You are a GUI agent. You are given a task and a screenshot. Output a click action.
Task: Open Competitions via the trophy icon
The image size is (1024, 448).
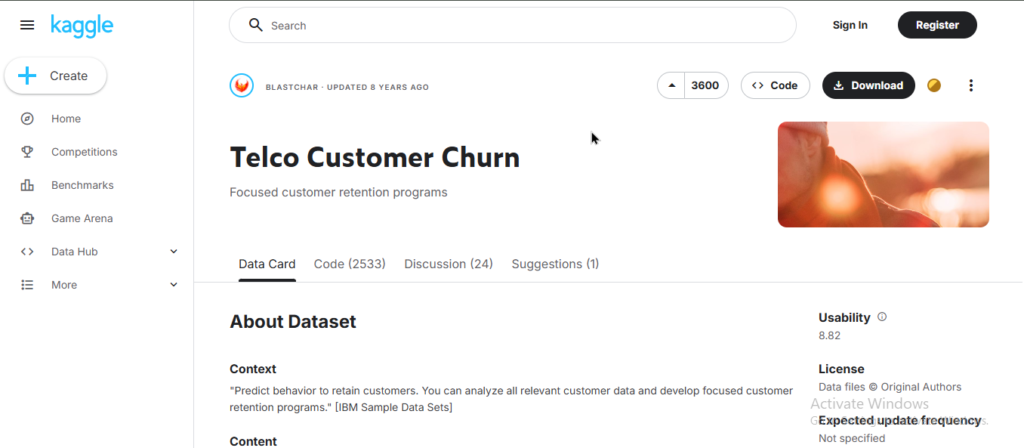coord(27,152)
